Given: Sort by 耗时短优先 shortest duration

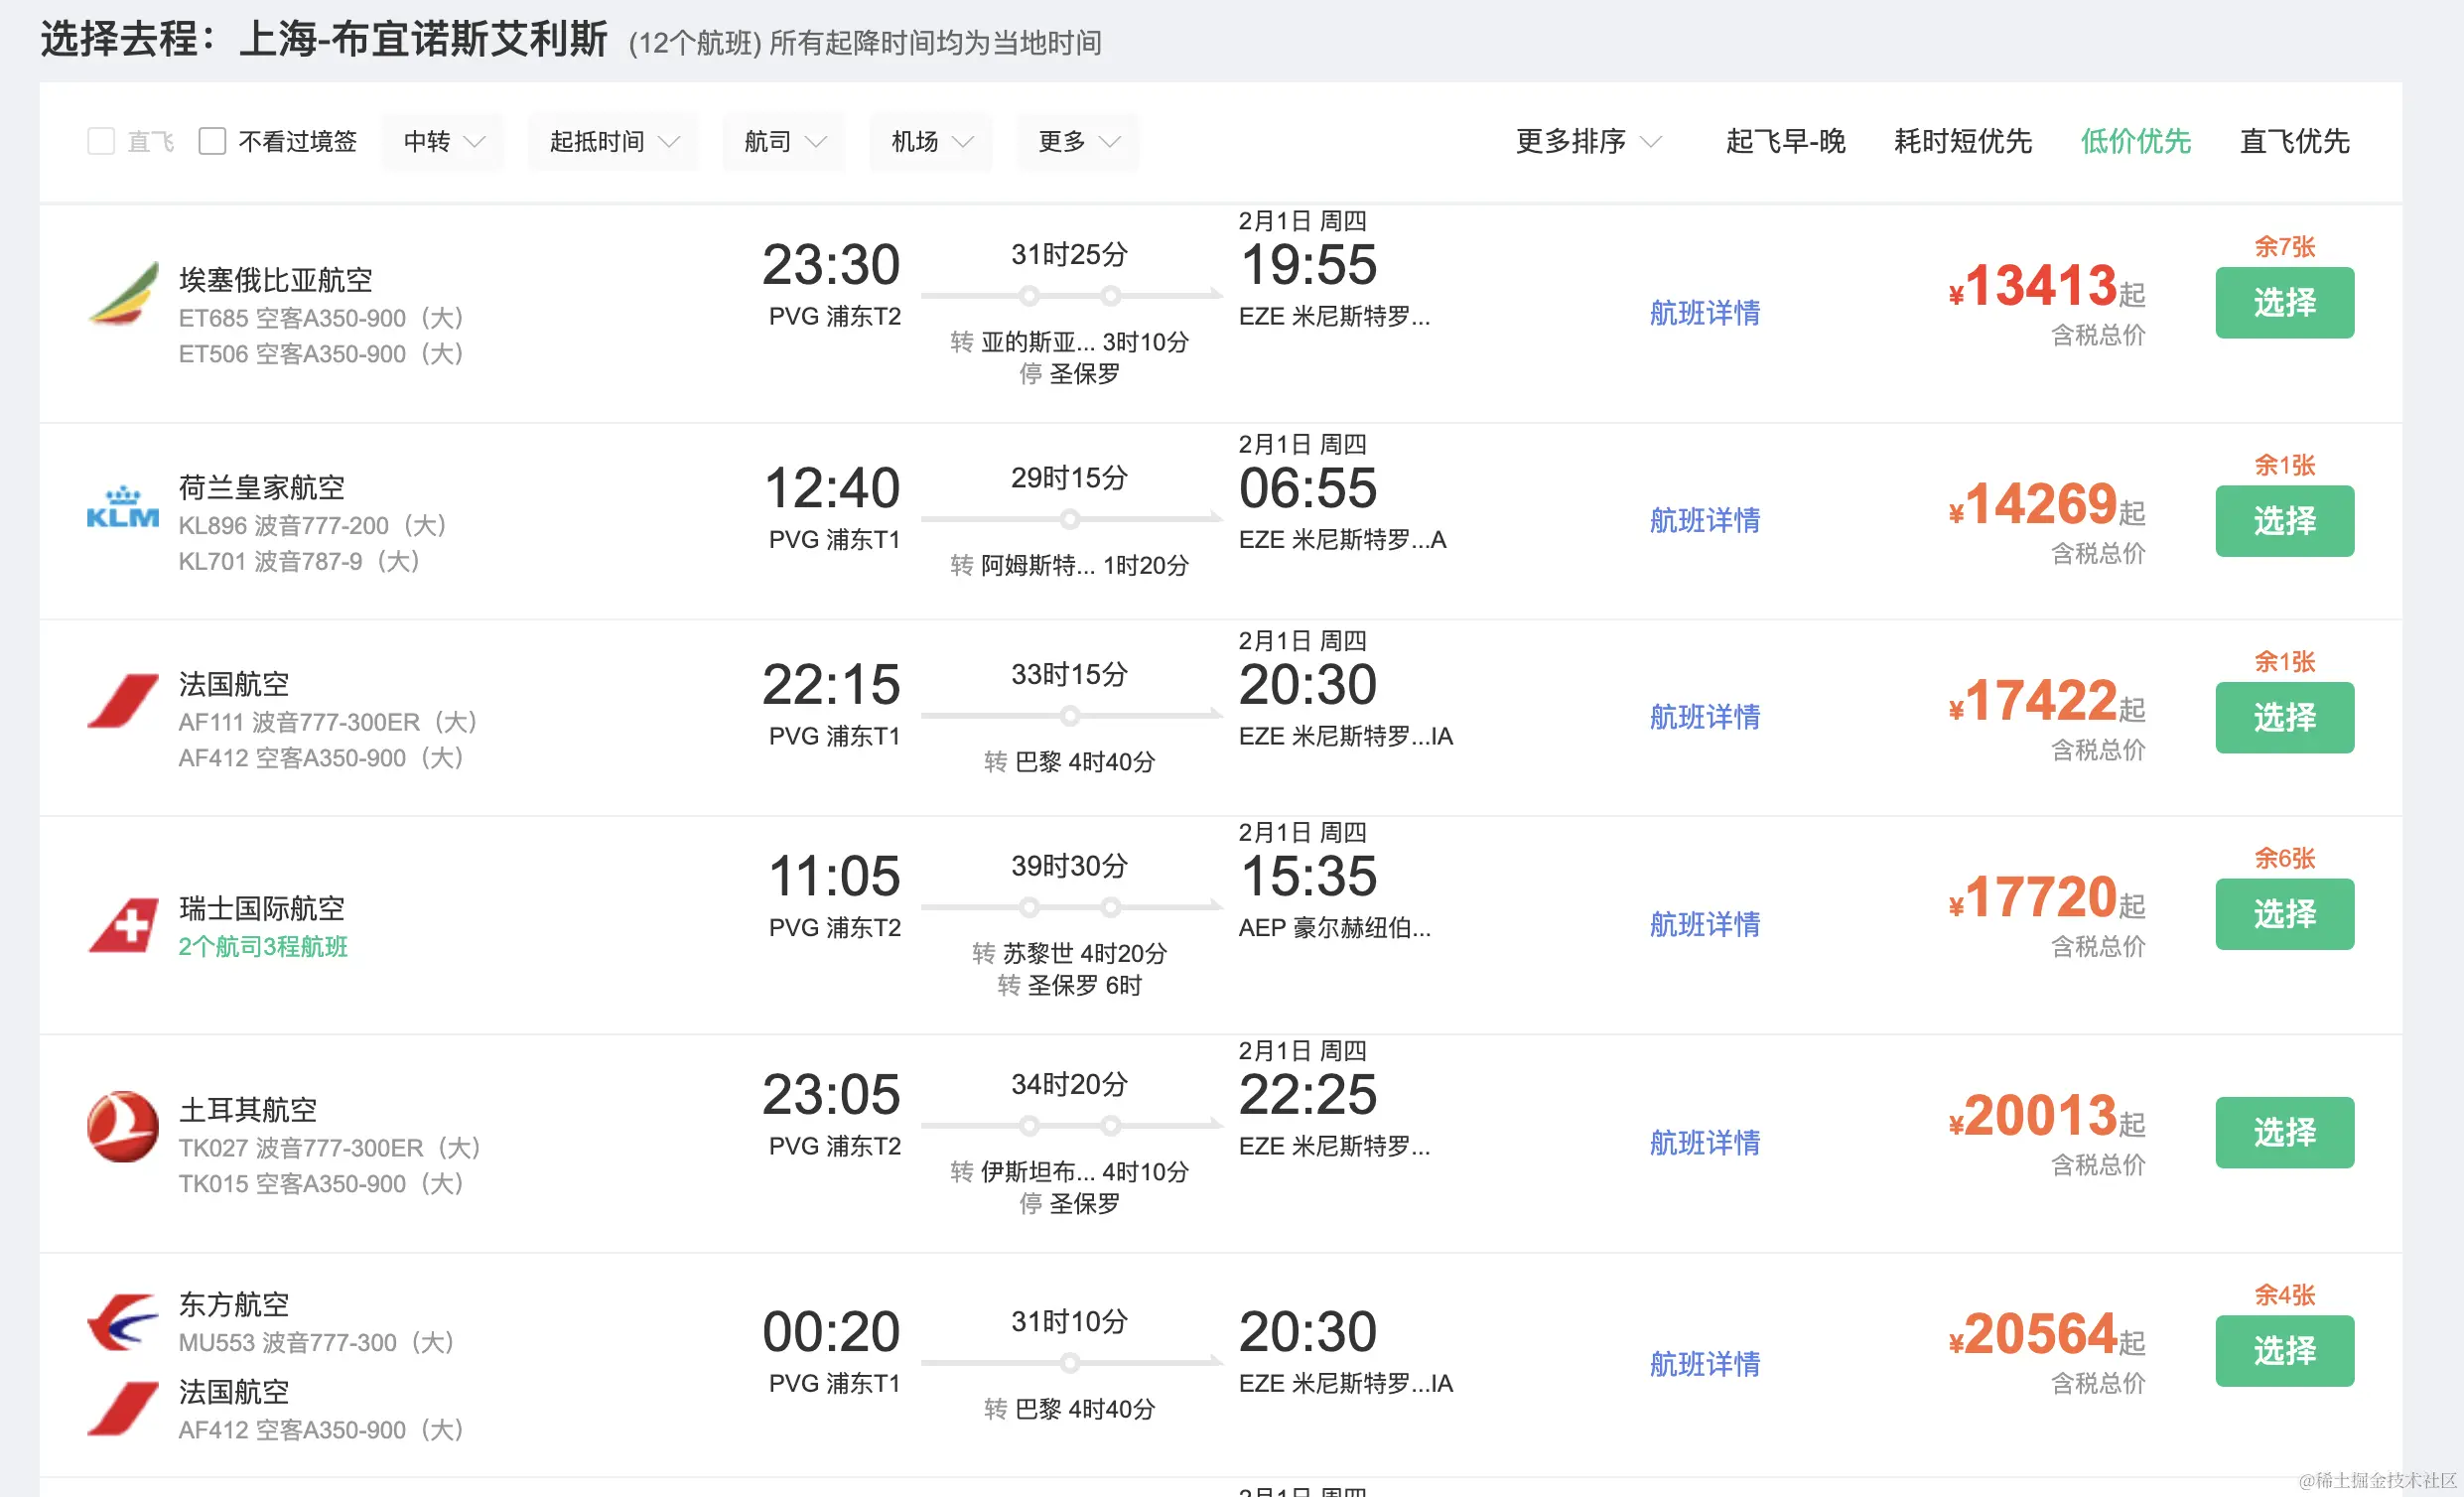Looking at the screenshot, I should [1962, 142].
